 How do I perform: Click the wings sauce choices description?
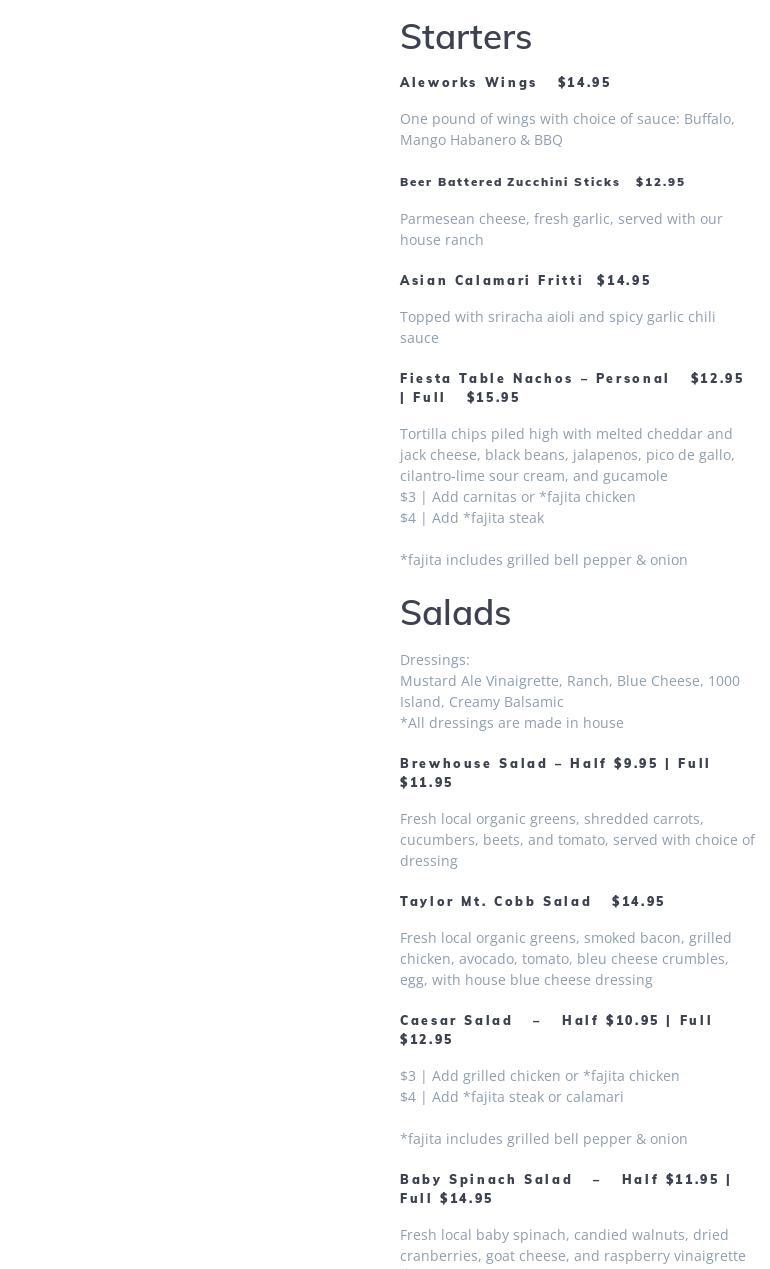click(567, 129)
